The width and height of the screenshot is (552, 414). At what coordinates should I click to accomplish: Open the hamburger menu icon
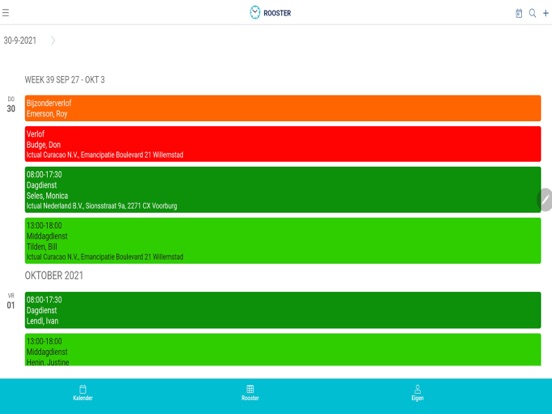coord(5,13)
